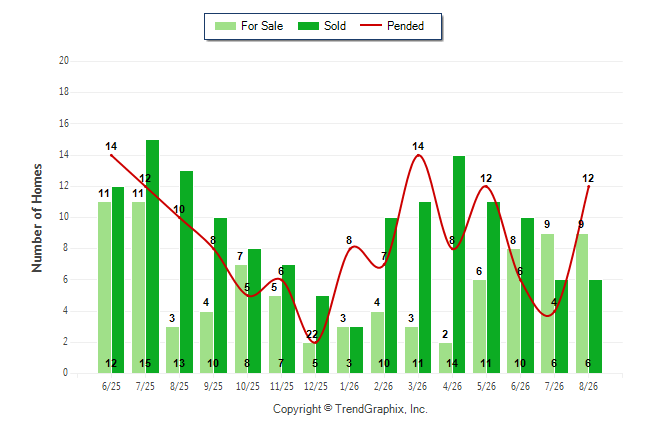Click the 5/26 x-axis label
The width and height of the screenshot is (646, 434).
point(486,386)
